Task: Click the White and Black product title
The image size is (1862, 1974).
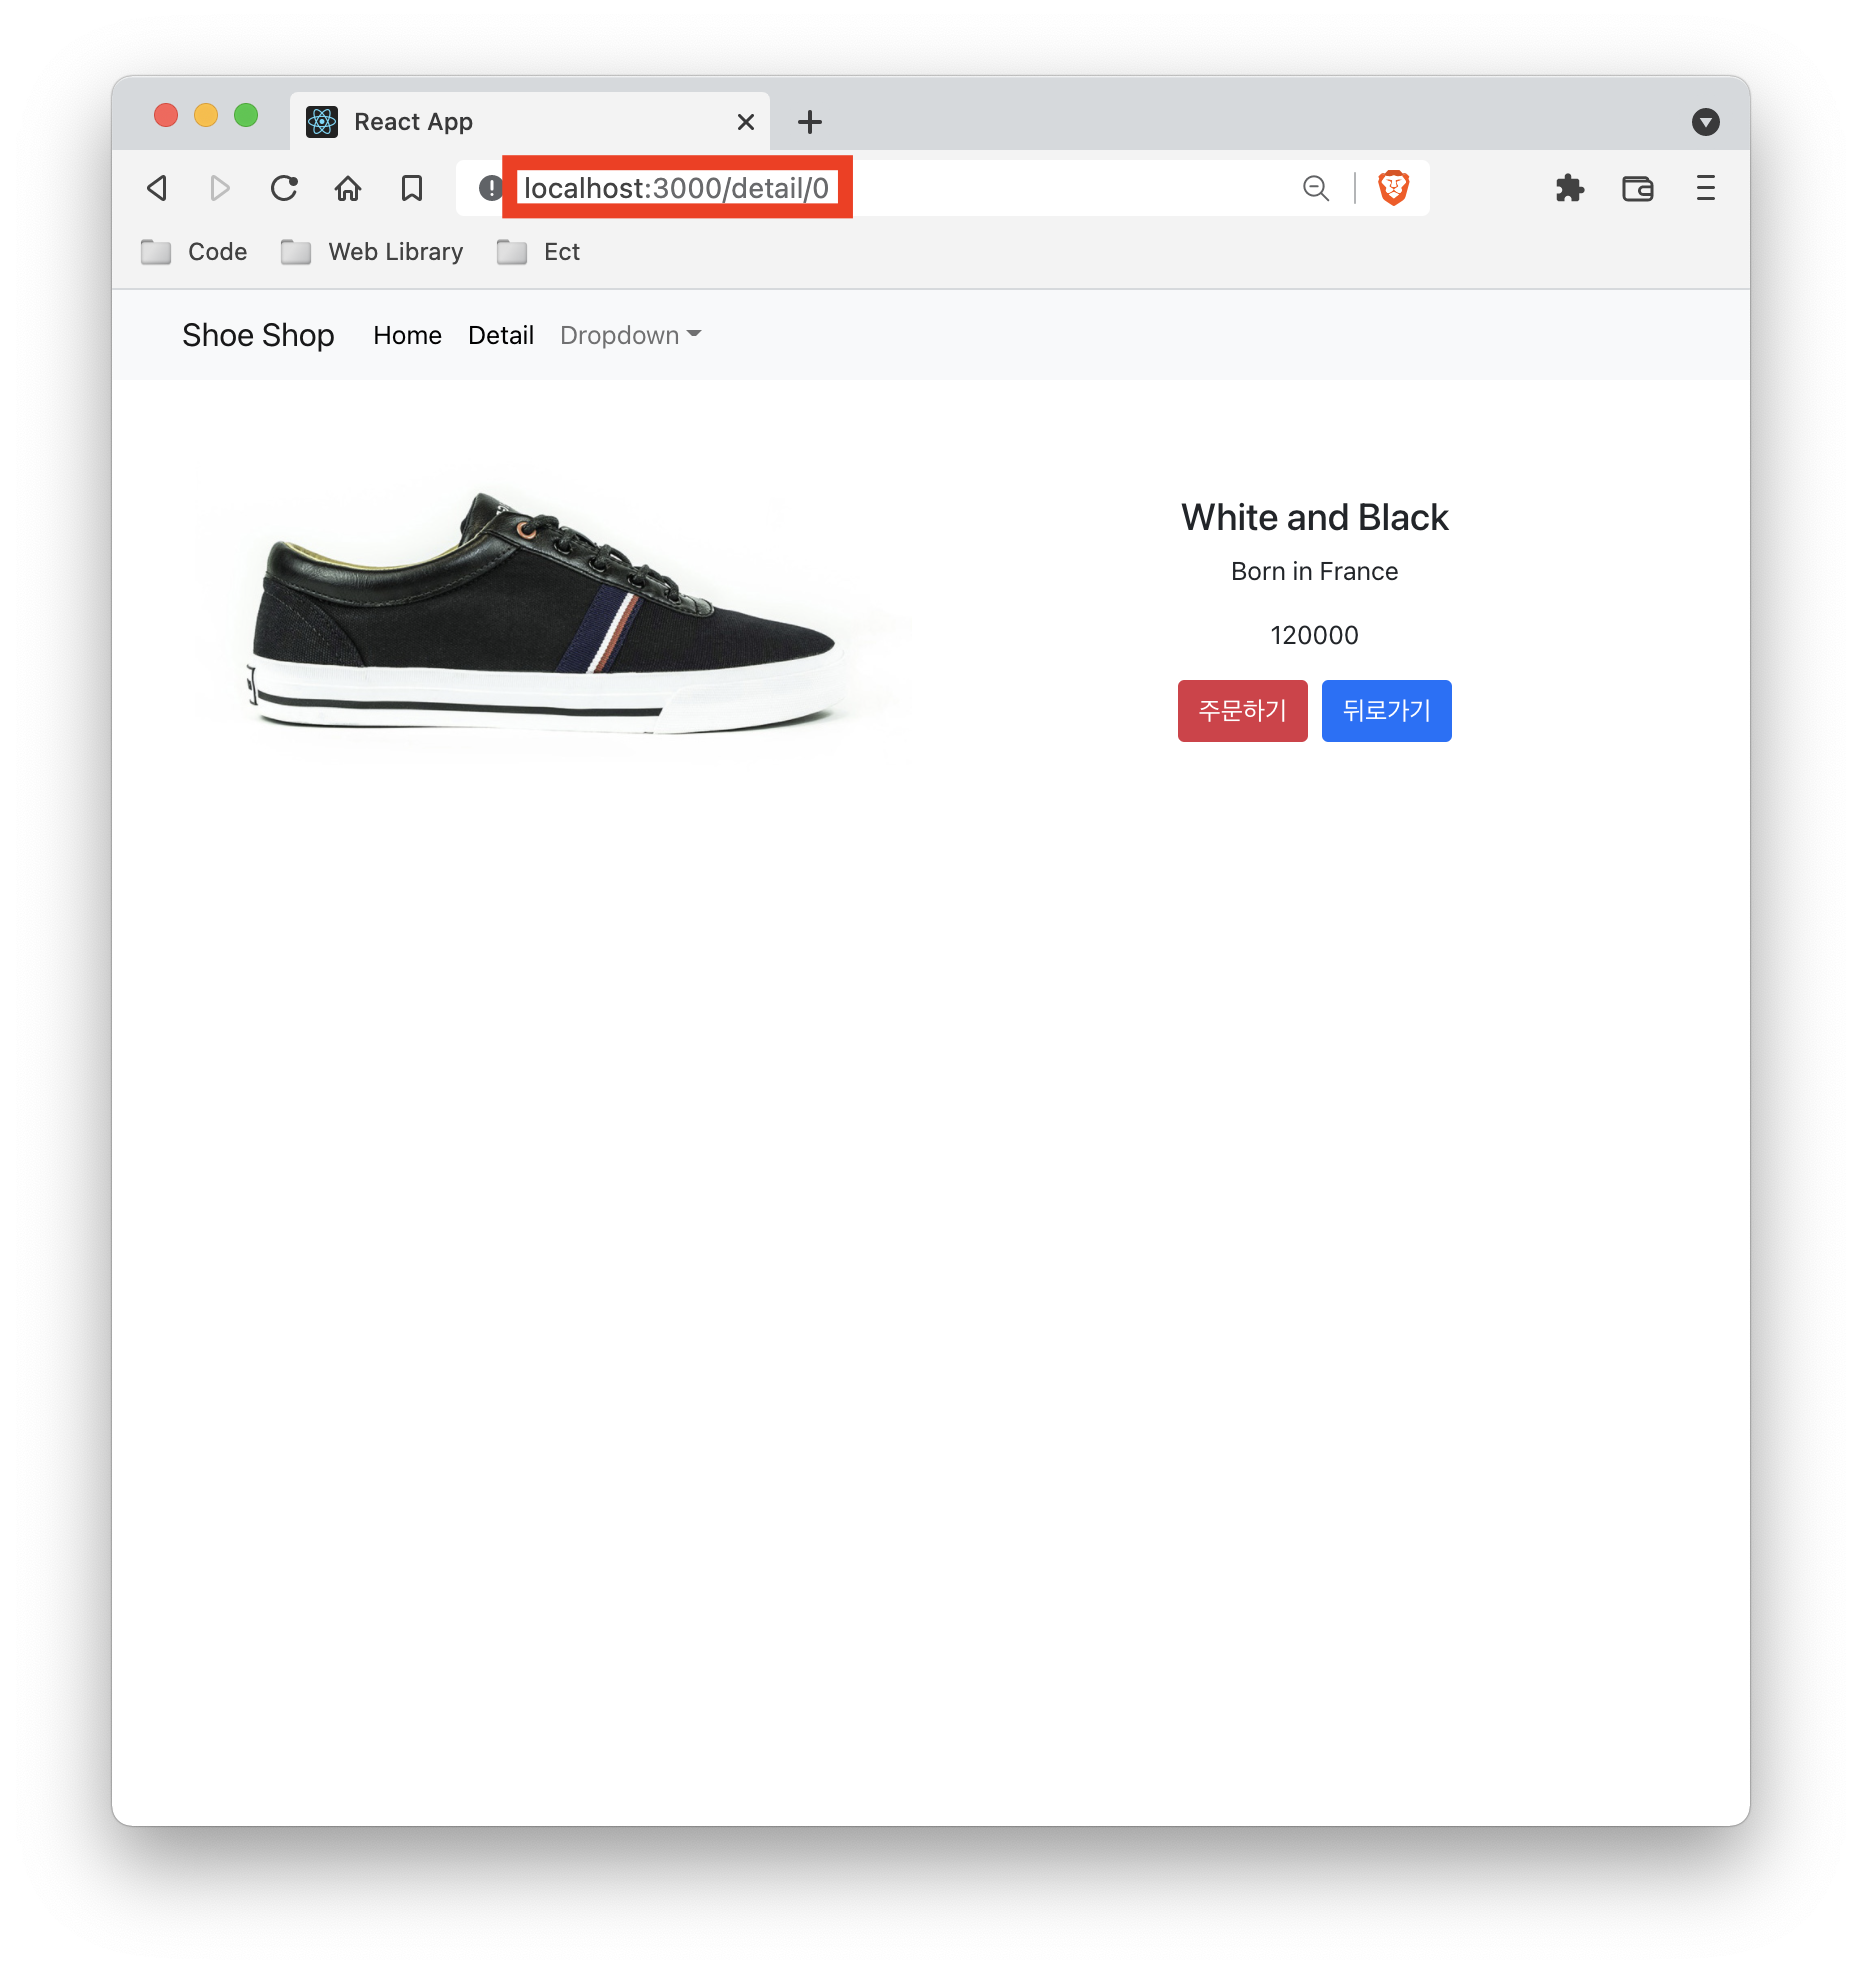Action: pos(1314,517)
